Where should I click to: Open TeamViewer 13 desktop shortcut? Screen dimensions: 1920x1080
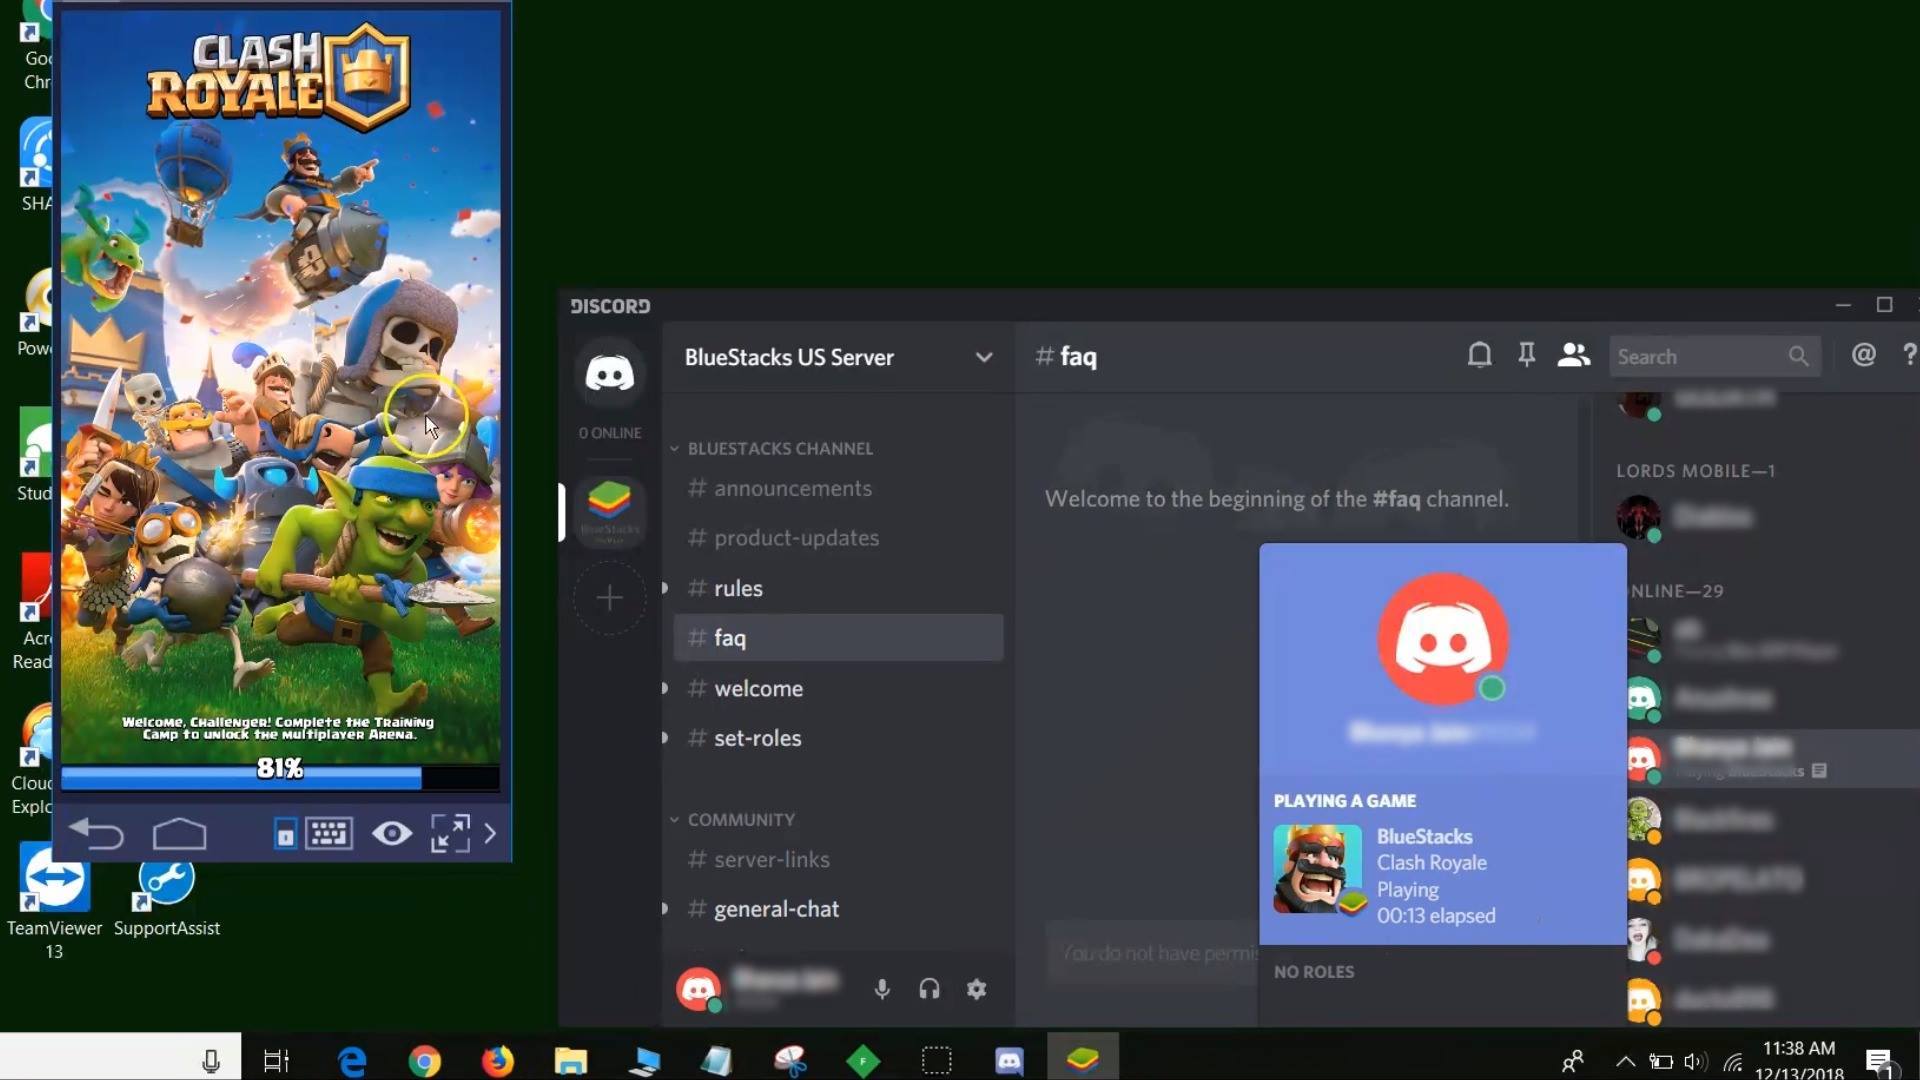coord(54,902)
